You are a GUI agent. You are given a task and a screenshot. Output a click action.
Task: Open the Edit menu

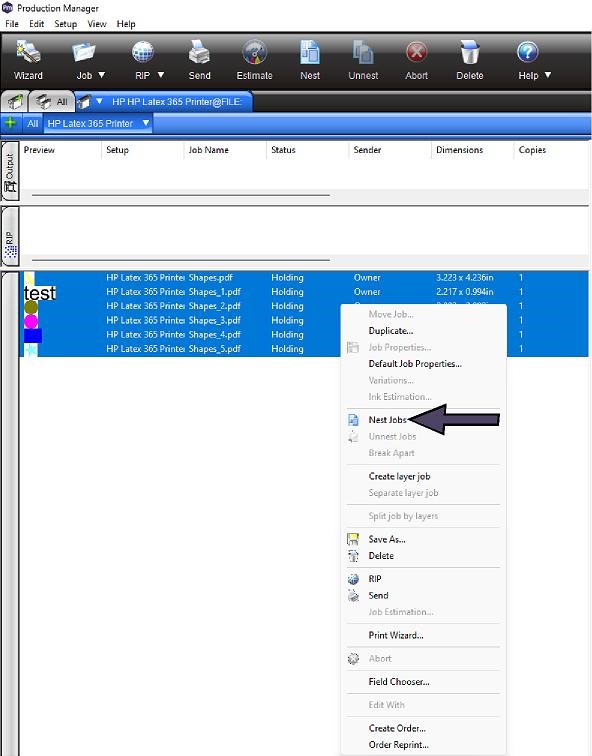37,24
